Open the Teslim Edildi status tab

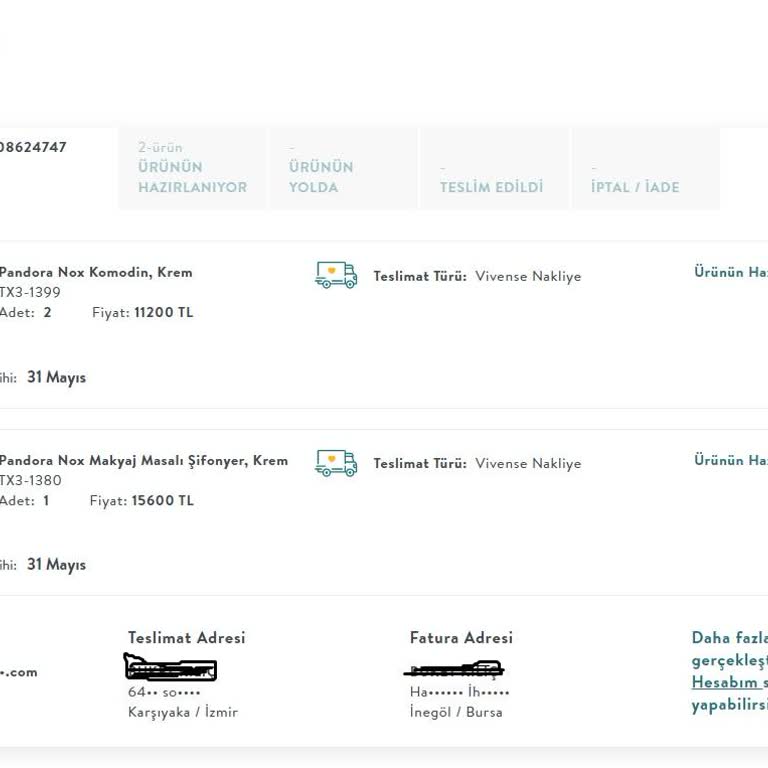[495, 168]
